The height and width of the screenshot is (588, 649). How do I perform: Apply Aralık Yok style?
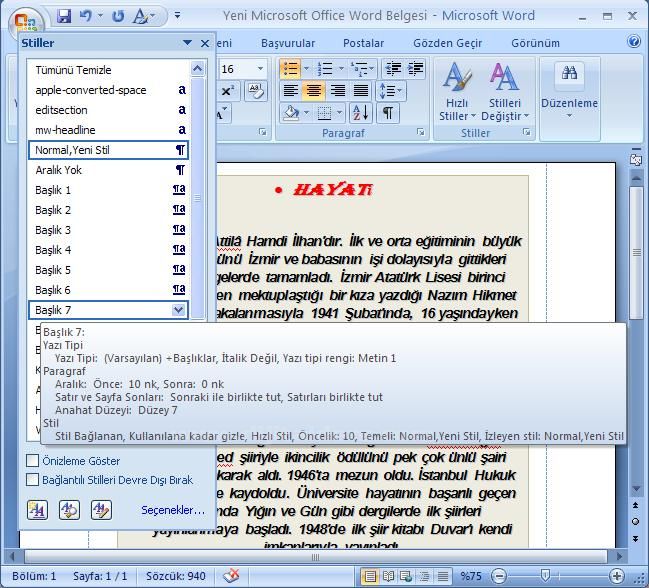(108, 170)
